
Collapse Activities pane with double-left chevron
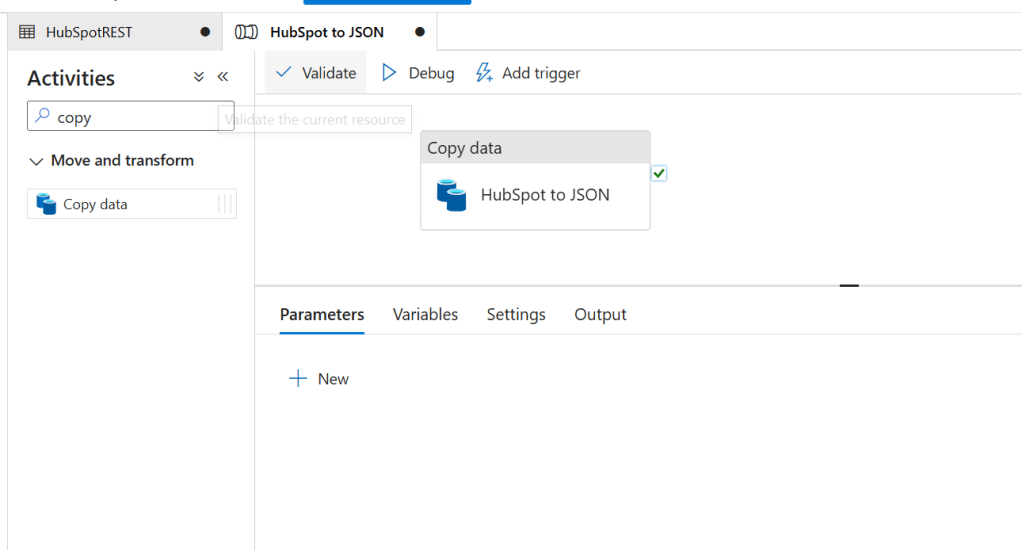tap(223, 77)
